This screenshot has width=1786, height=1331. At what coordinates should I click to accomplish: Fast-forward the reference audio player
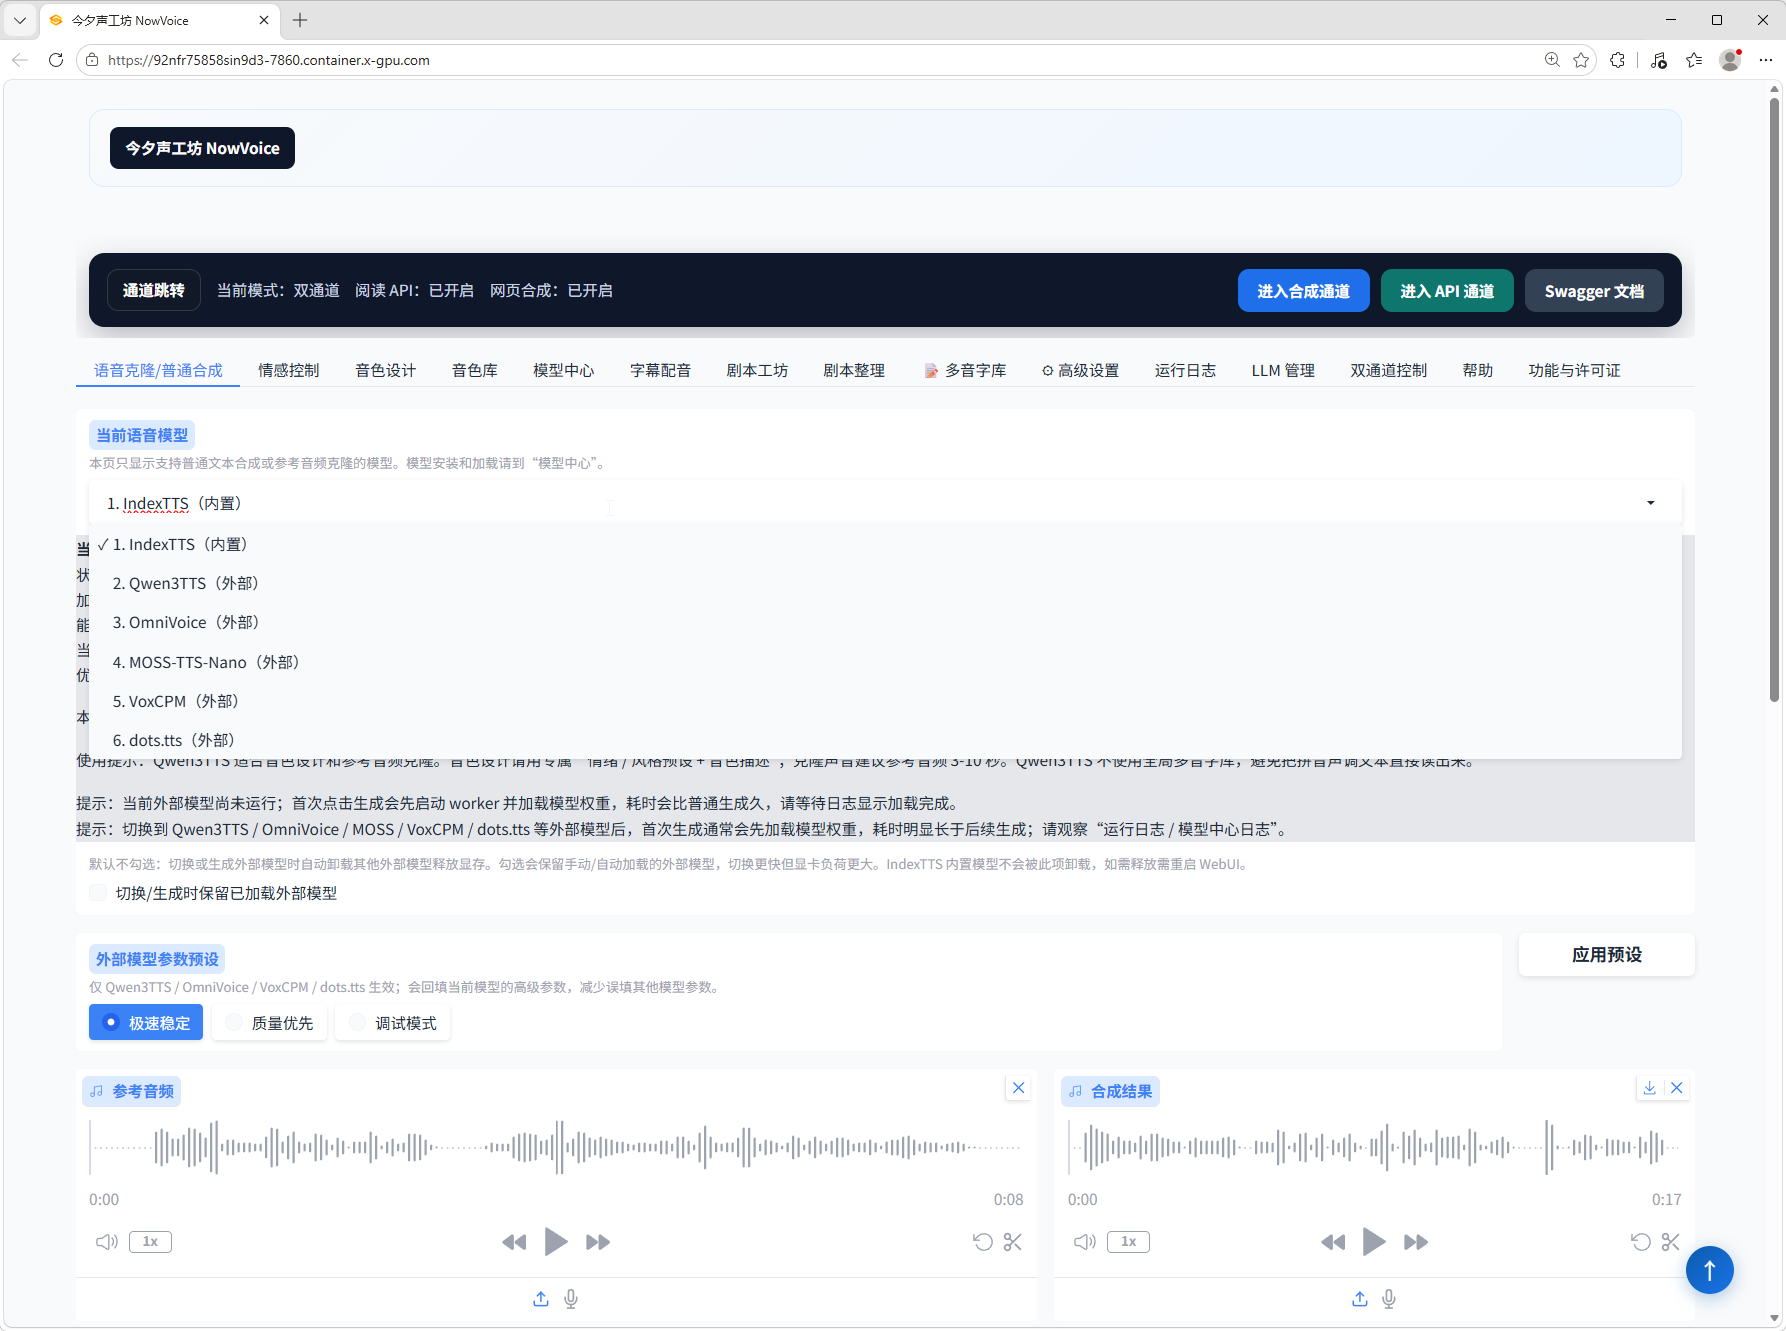(x=598, y=1242)
